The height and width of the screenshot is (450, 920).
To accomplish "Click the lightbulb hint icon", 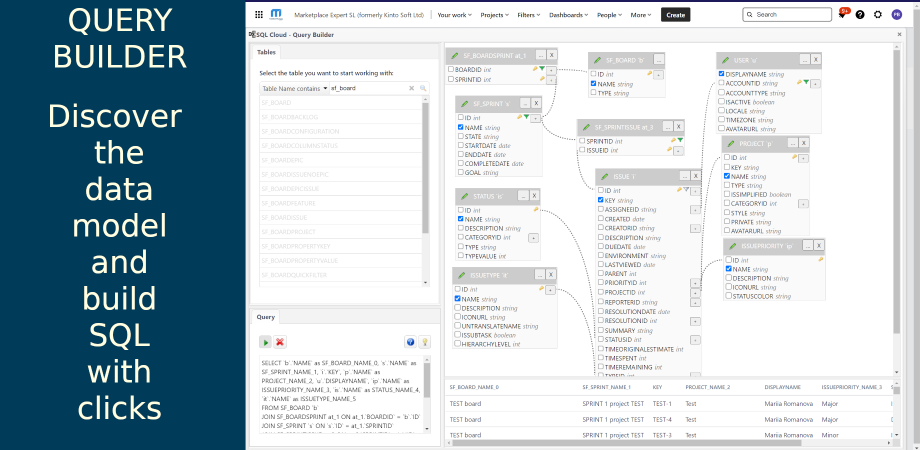I will coord(424,342).
